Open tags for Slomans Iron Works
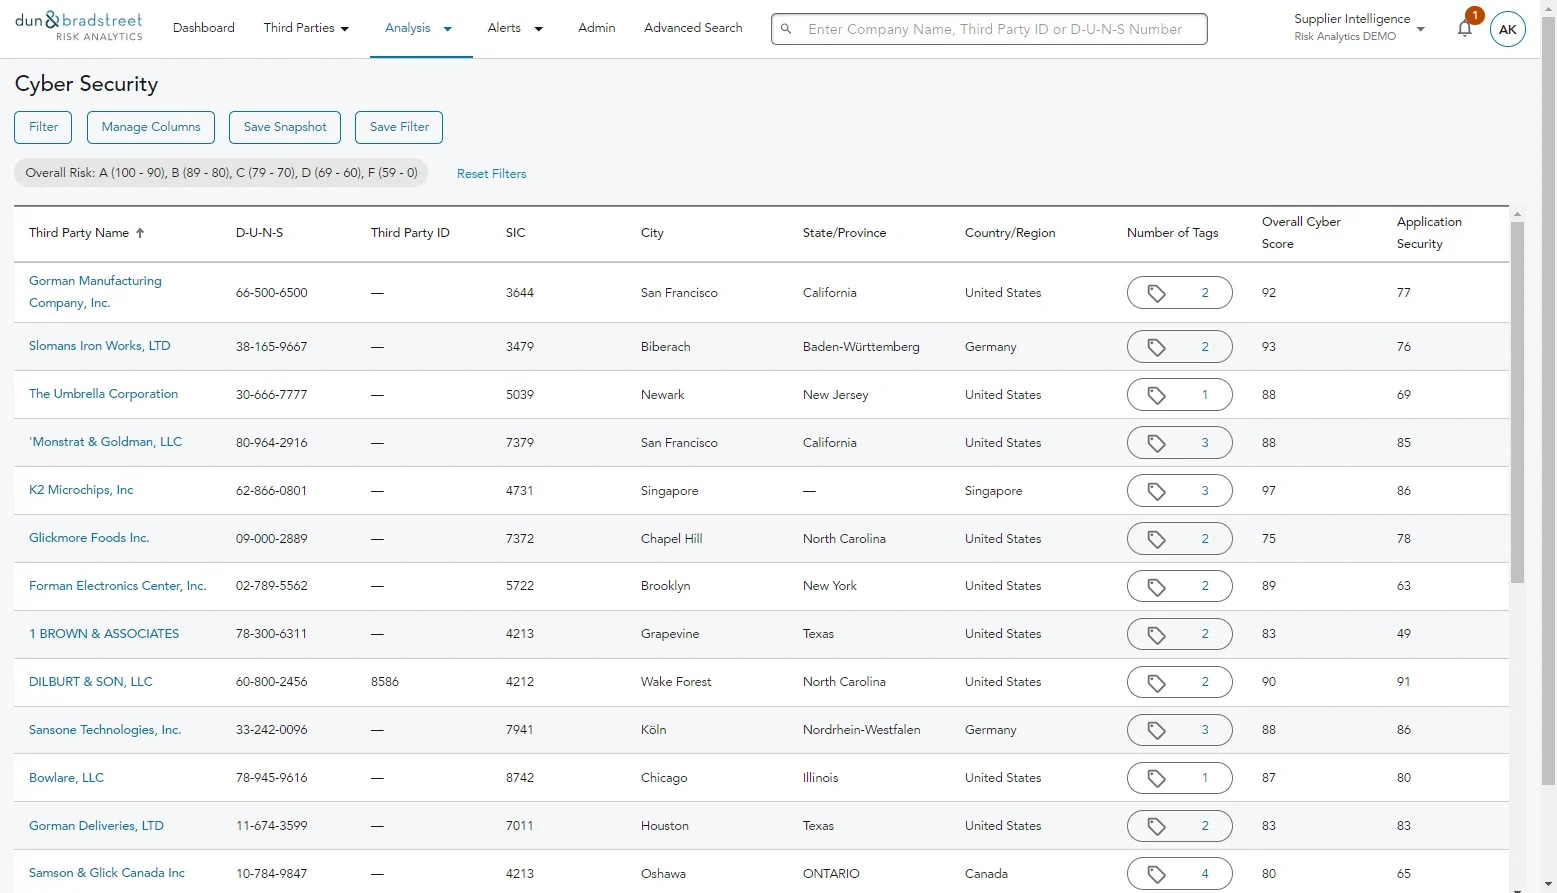The width and height of the screenshot is (1557, 893). coord(1179,347)
